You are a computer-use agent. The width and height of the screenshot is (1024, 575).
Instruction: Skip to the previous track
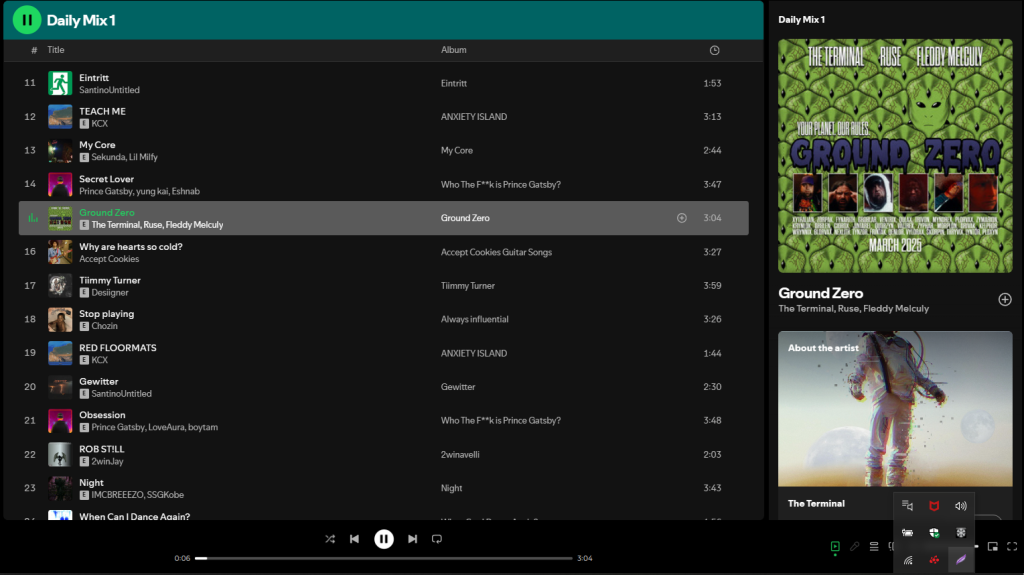click(x=354, y=539)
